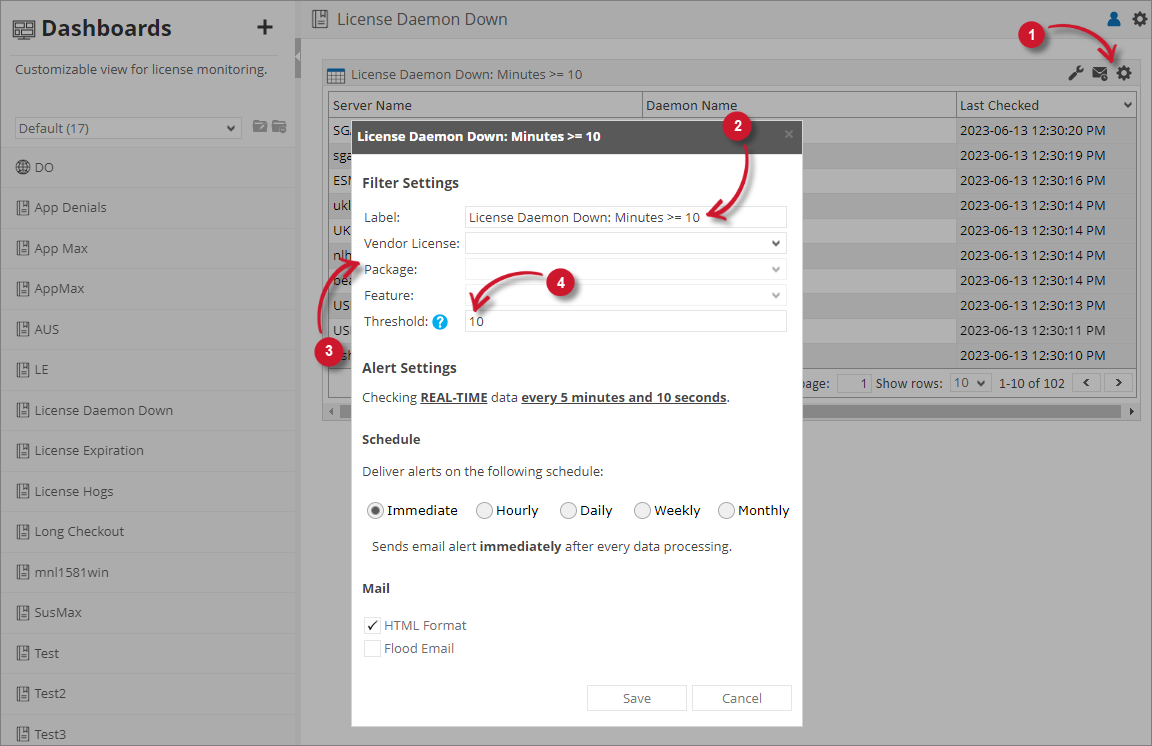This screenshot has width=1152, height=746.
Task: Click the License Daemon Down page title icon
Action: pos(320,19)
